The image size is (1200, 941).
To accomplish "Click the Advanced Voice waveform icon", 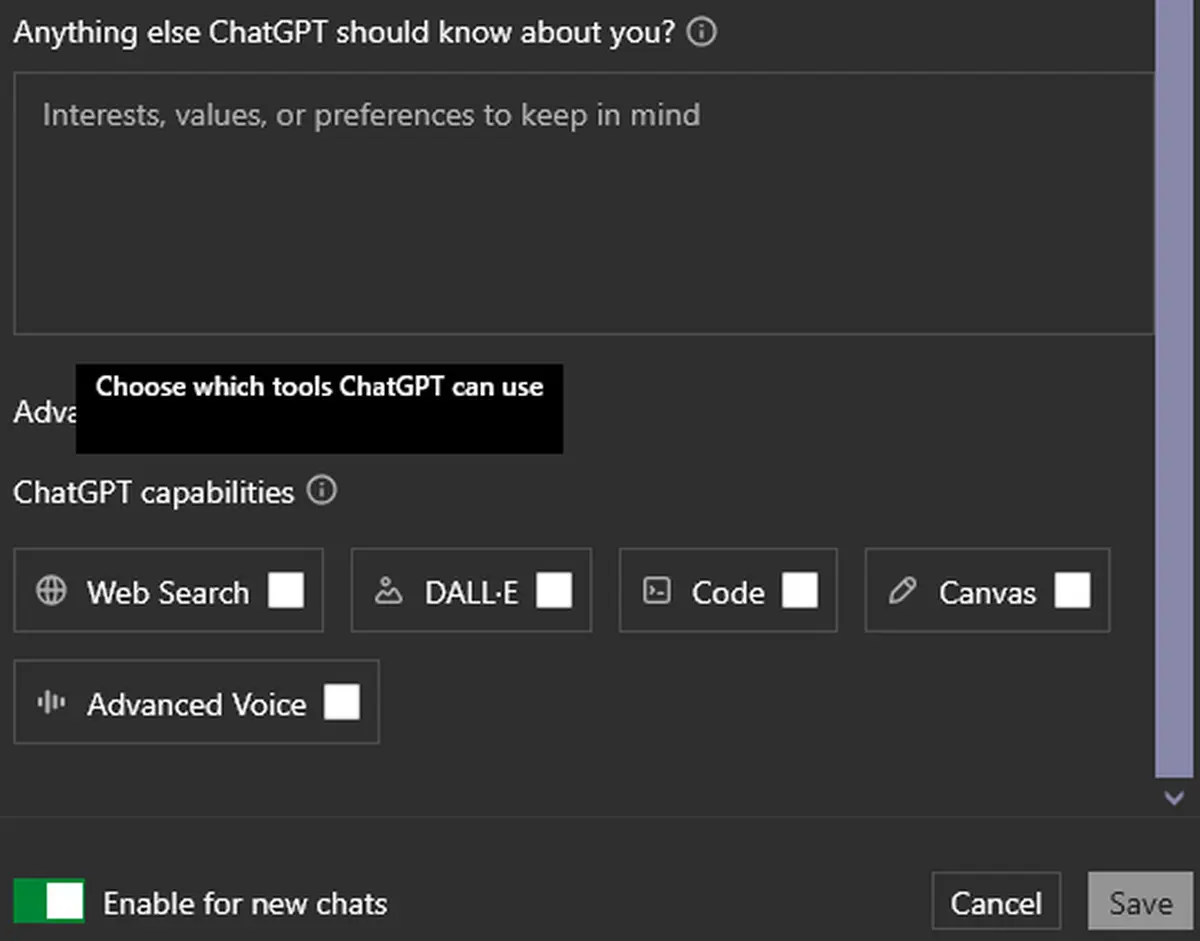I will pos(48,703).
